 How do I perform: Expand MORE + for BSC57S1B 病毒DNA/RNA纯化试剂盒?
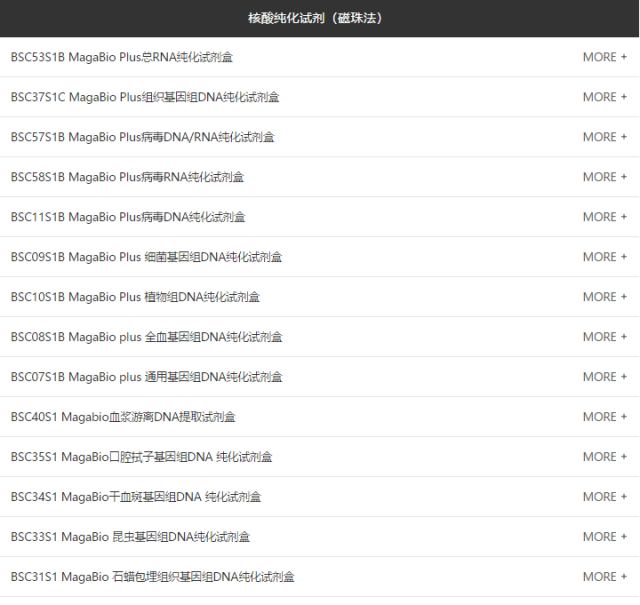[x=604, y=137]
